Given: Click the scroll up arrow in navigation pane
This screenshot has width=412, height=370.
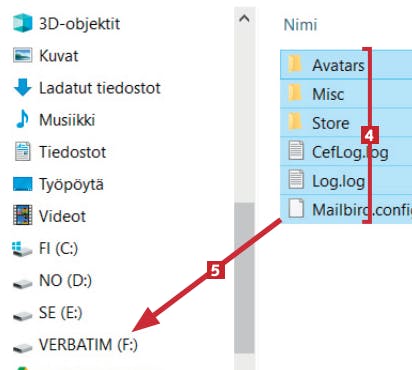Looking at the screenshot, I should [x=244, y=18].
